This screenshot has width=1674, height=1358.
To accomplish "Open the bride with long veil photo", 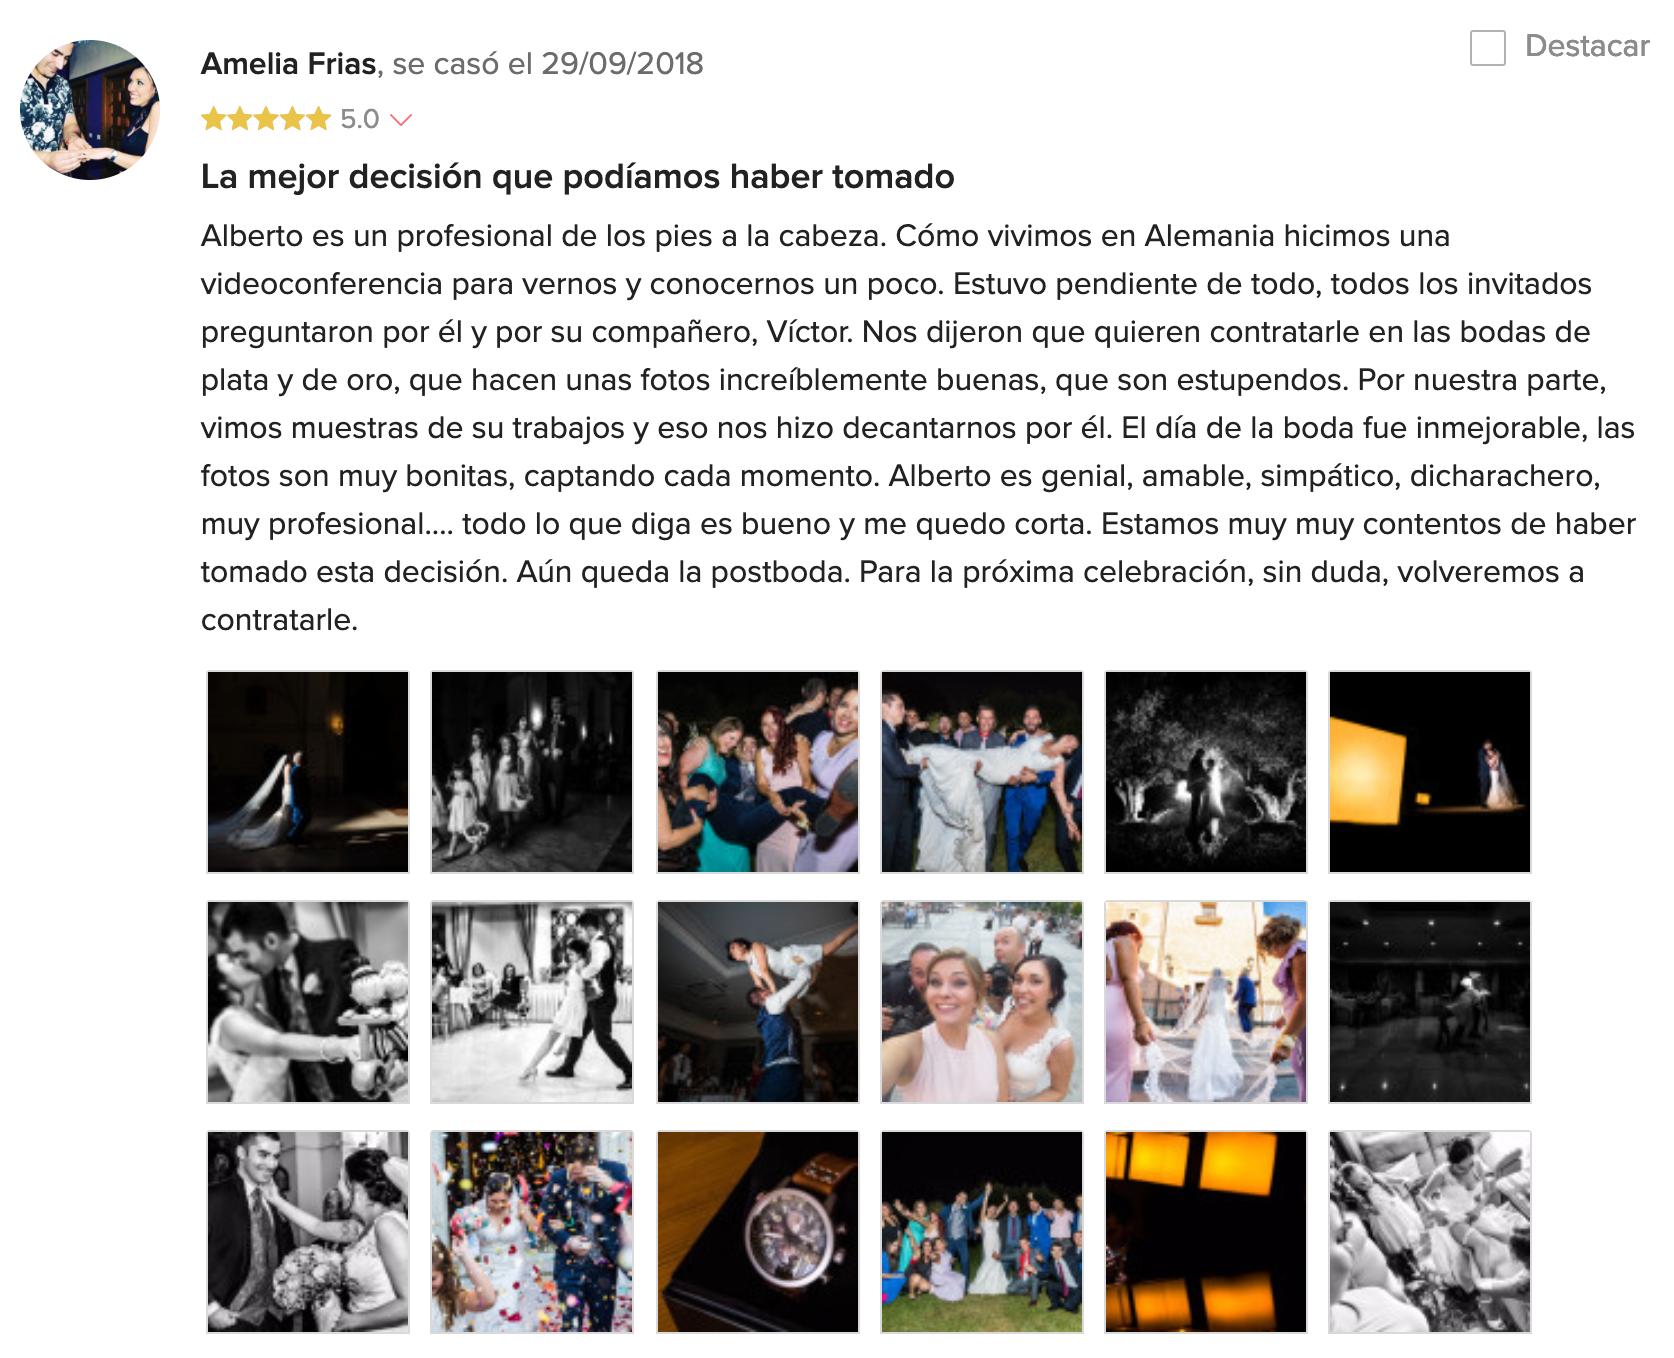I will (x=308, y=772).
